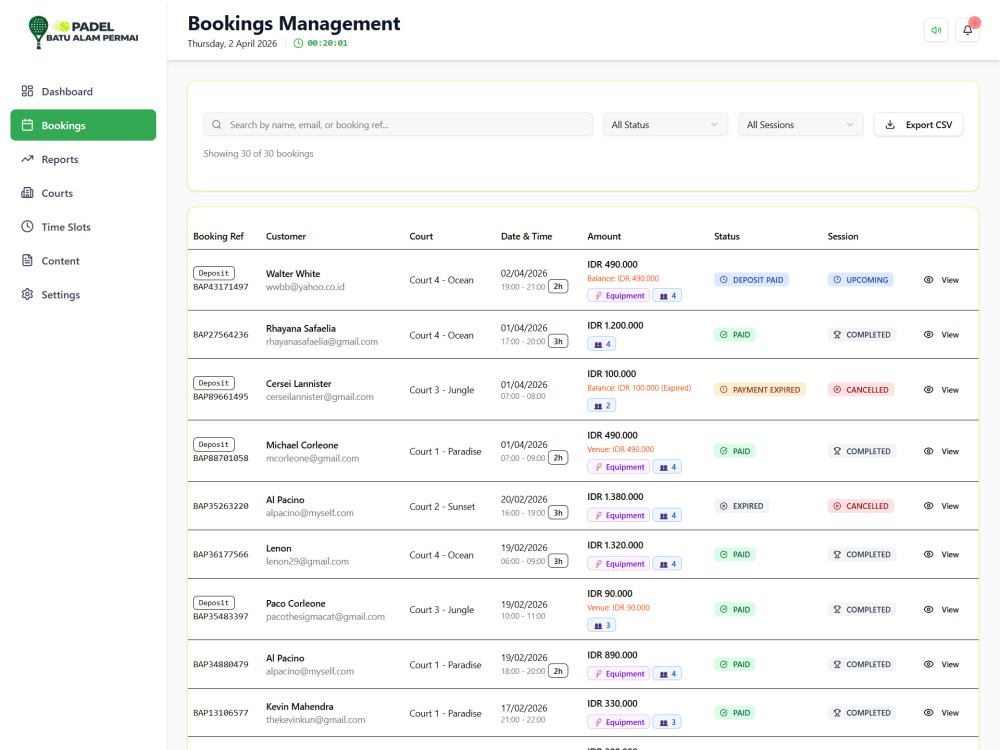Image resolution: width=1000 pixels, height=750 pixels.
Task: Click players count badge on Rhayana Safaelia row
Action: pos(601,344)
